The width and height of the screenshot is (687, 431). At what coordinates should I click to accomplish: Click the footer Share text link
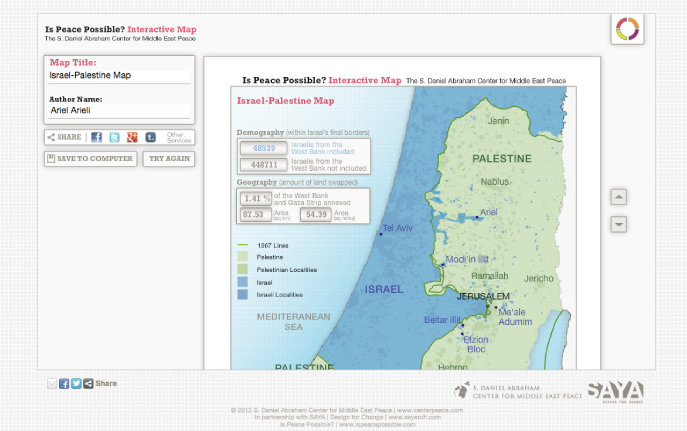pos(106,383)
